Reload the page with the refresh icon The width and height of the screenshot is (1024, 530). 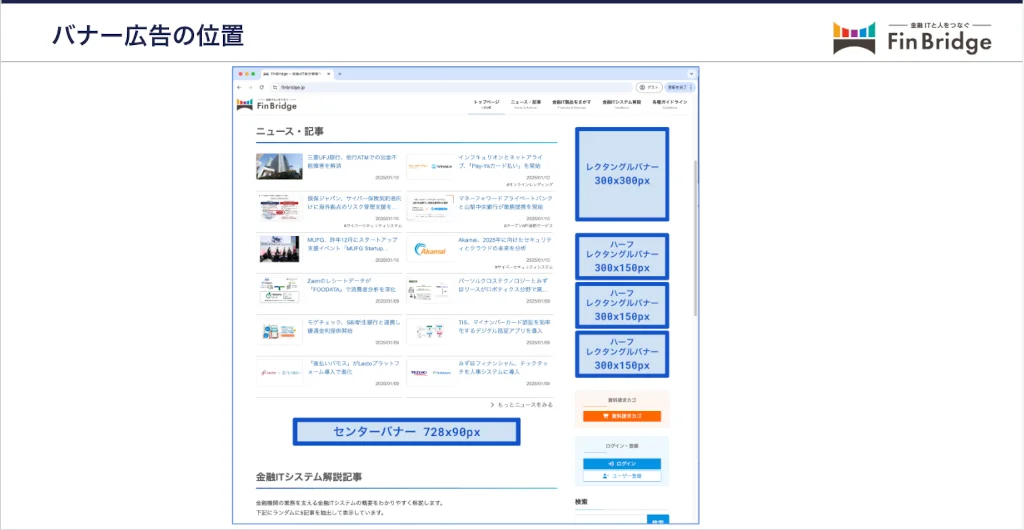260,87
